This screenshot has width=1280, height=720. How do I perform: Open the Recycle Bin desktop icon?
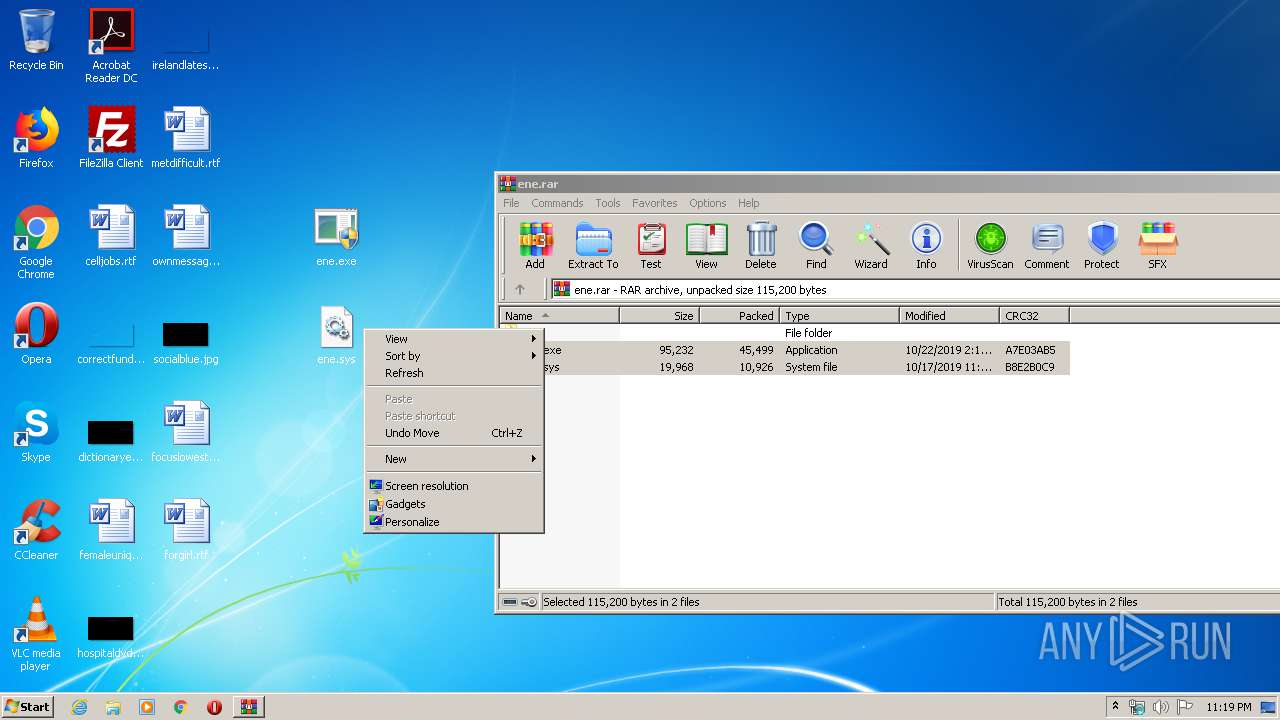pyautogui.click(x=36, y=40)
